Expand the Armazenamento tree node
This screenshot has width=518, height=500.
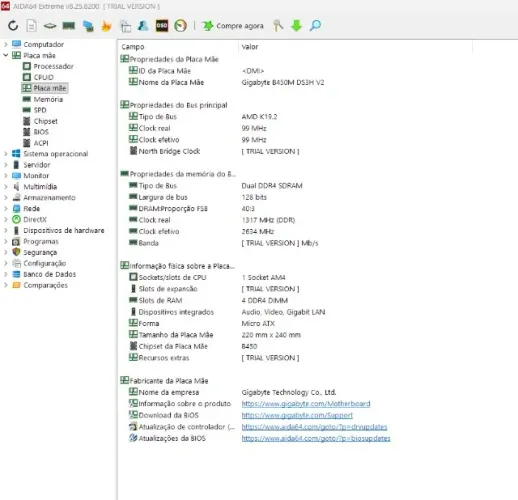[6, 198]
